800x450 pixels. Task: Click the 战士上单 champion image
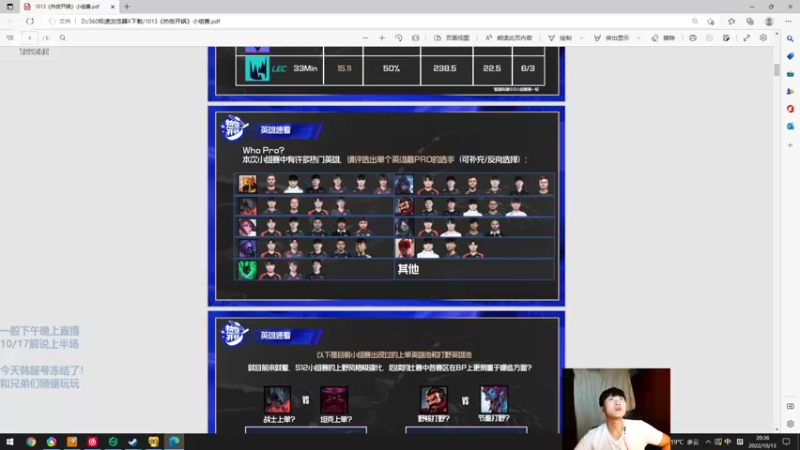click(278, 399)
